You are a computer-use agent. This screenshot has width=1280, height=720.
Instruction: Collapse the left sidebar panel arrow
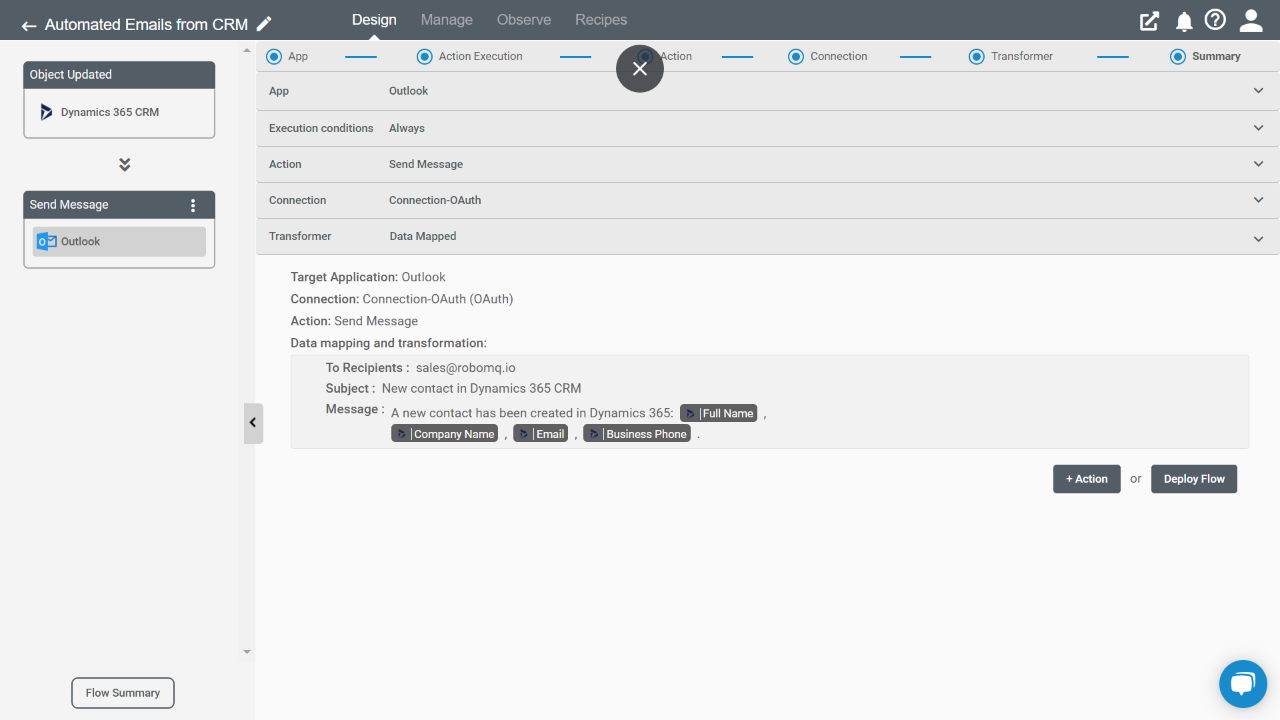point(253,423)
